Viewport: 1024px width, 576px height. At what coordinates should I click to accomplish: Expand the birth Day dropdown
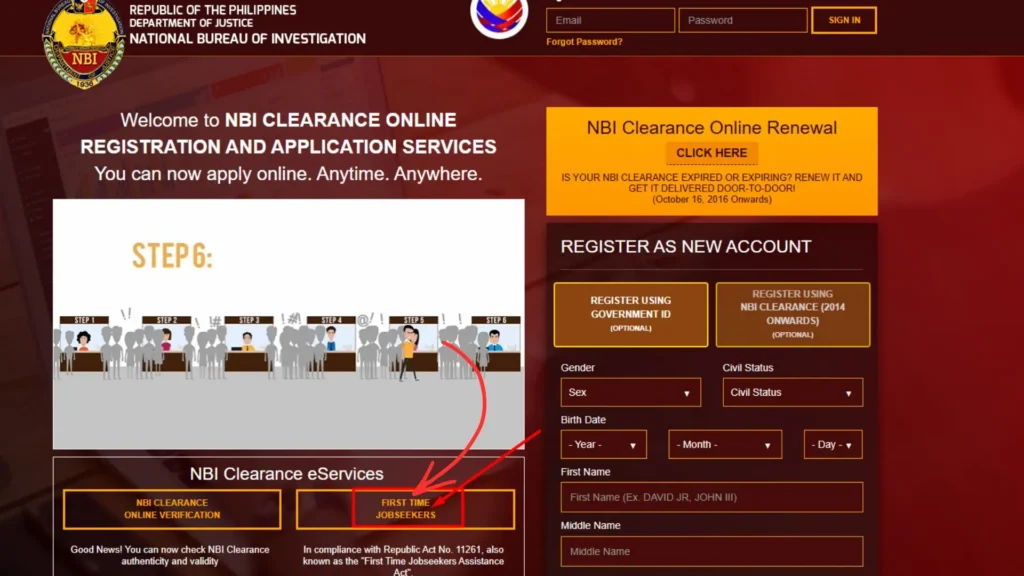pyautogui.click(x=833, y=445)
